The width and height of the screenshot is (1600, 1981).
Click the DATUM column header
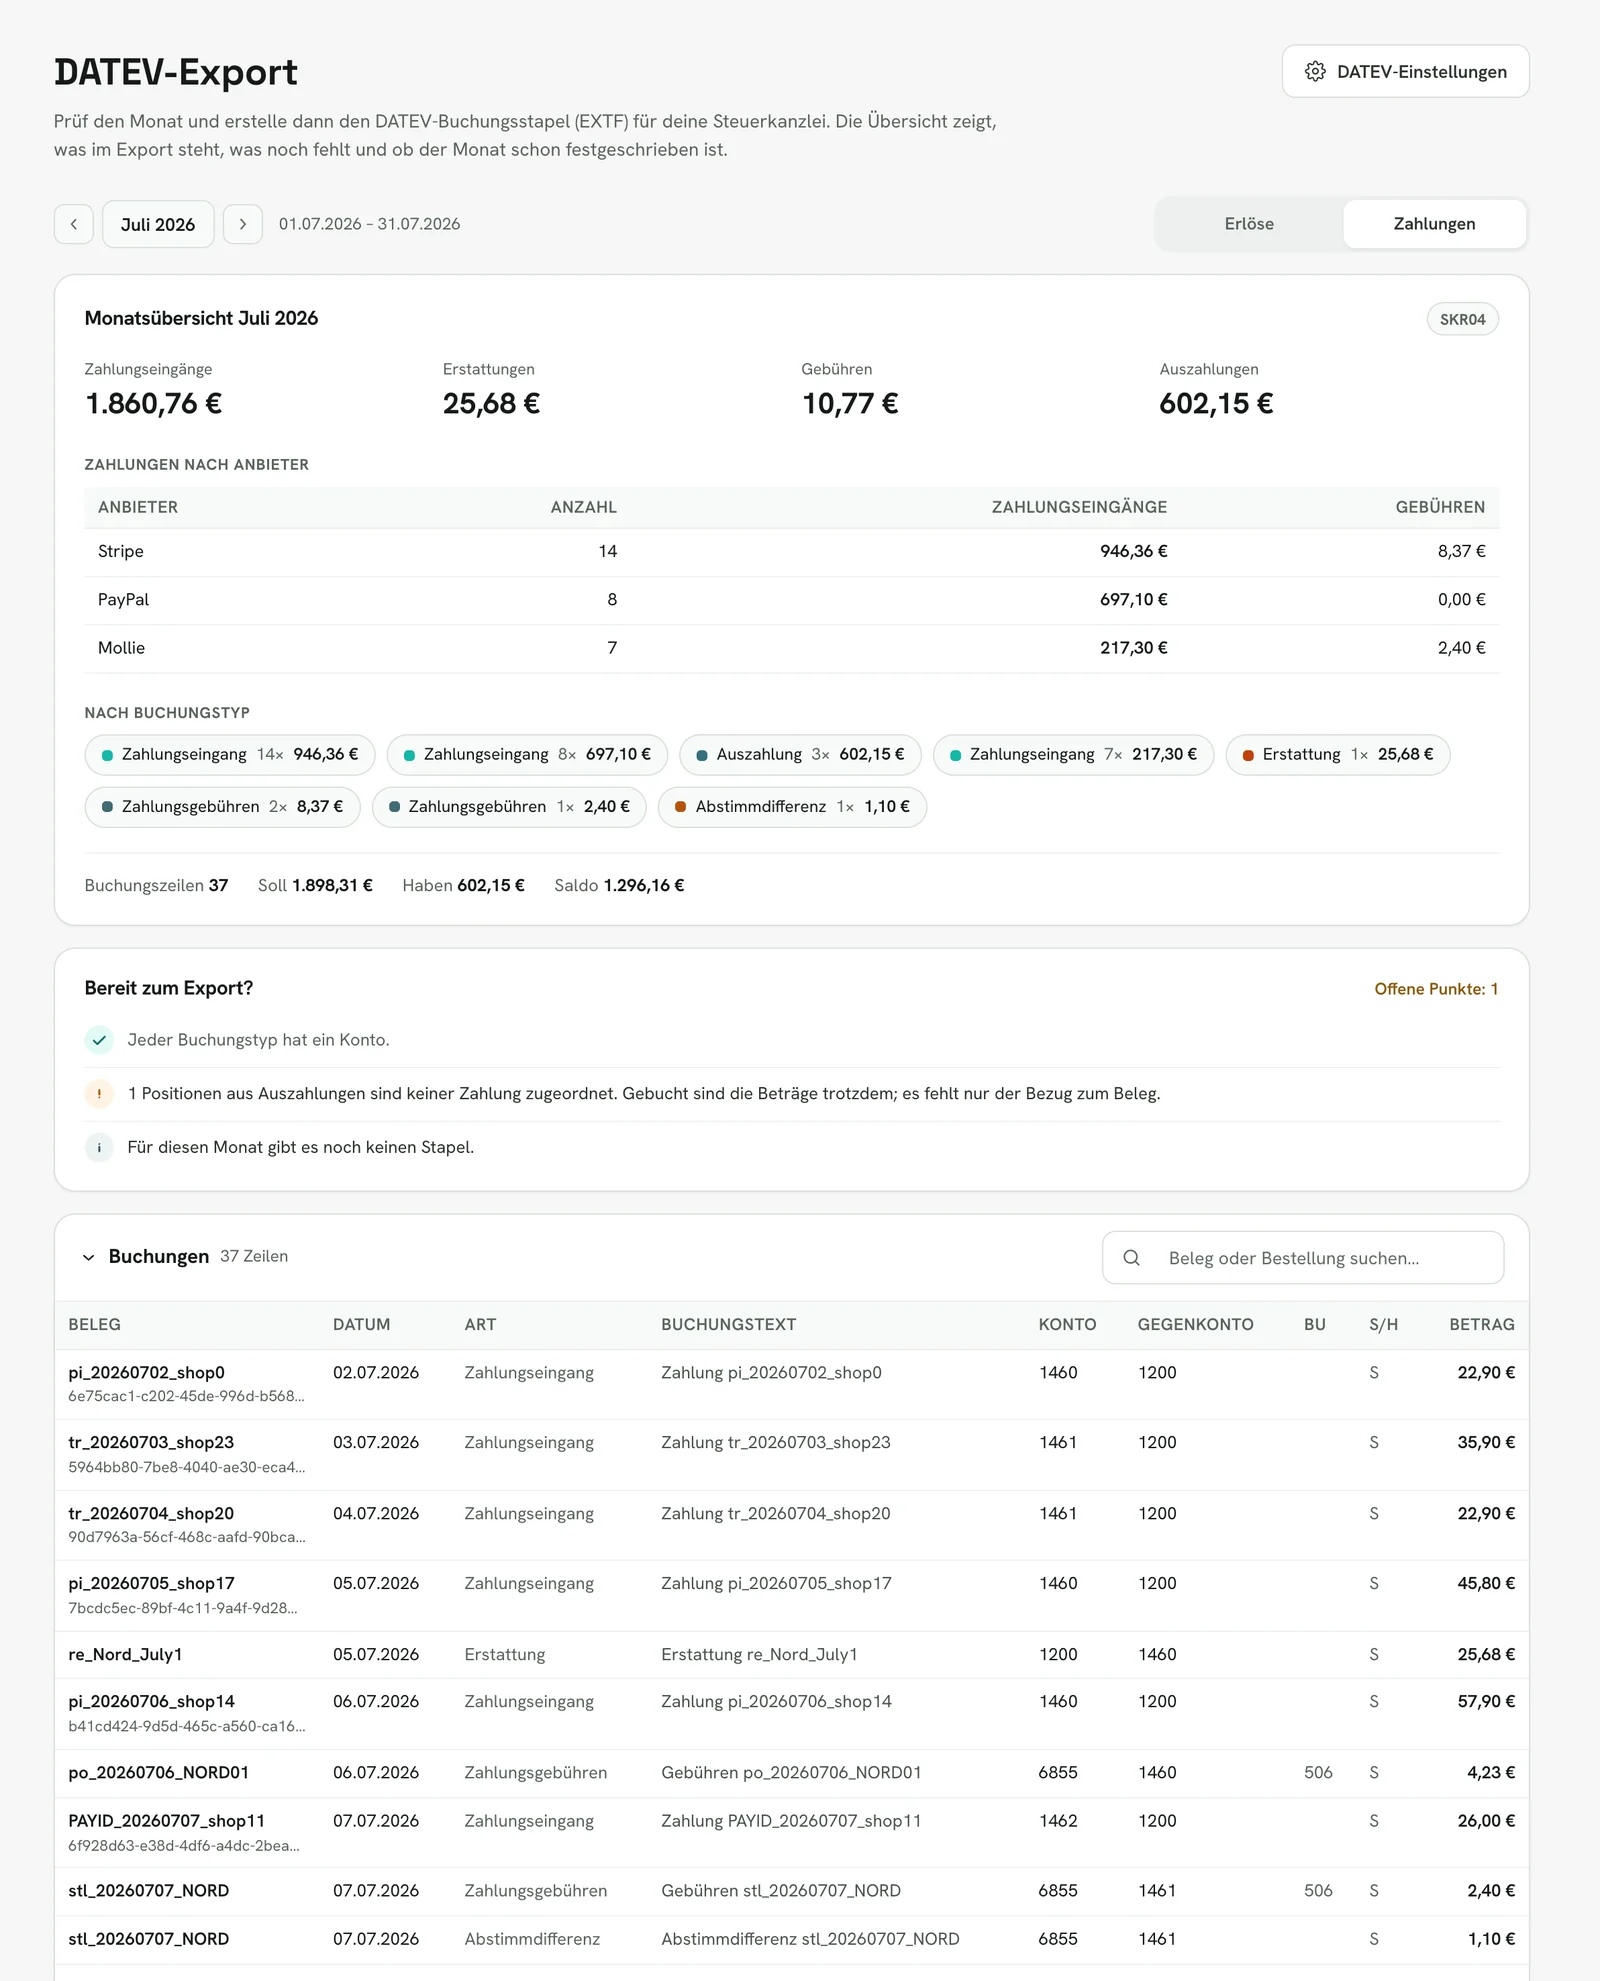coord(361,1324)
